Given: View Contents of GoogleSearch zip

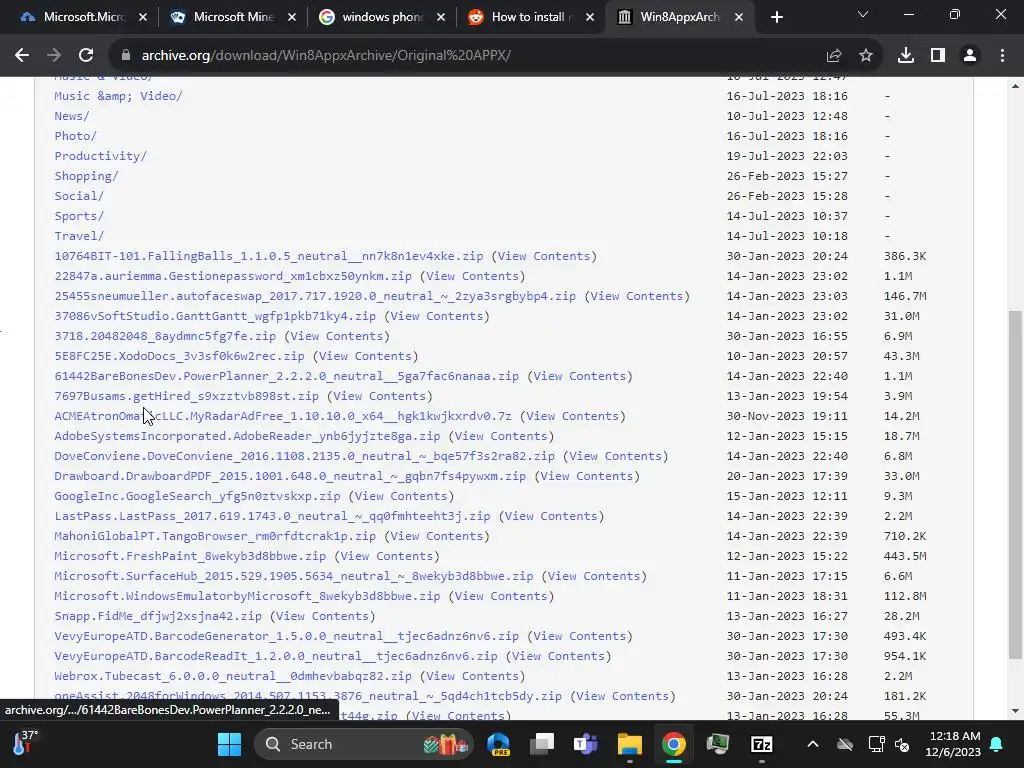Looking at the screenshot, I should (401, 496).
